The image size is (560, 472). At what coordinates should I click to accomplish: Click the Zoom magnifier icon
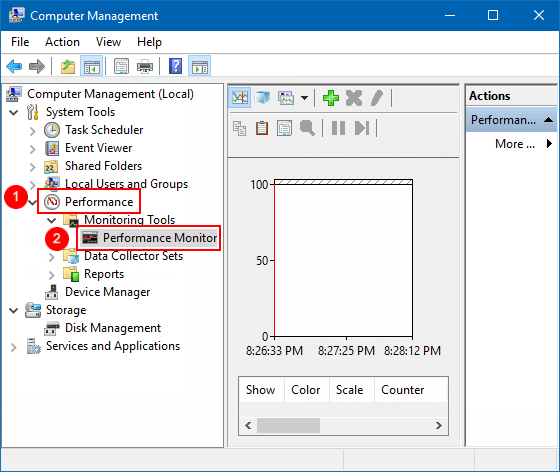point(308,128)
